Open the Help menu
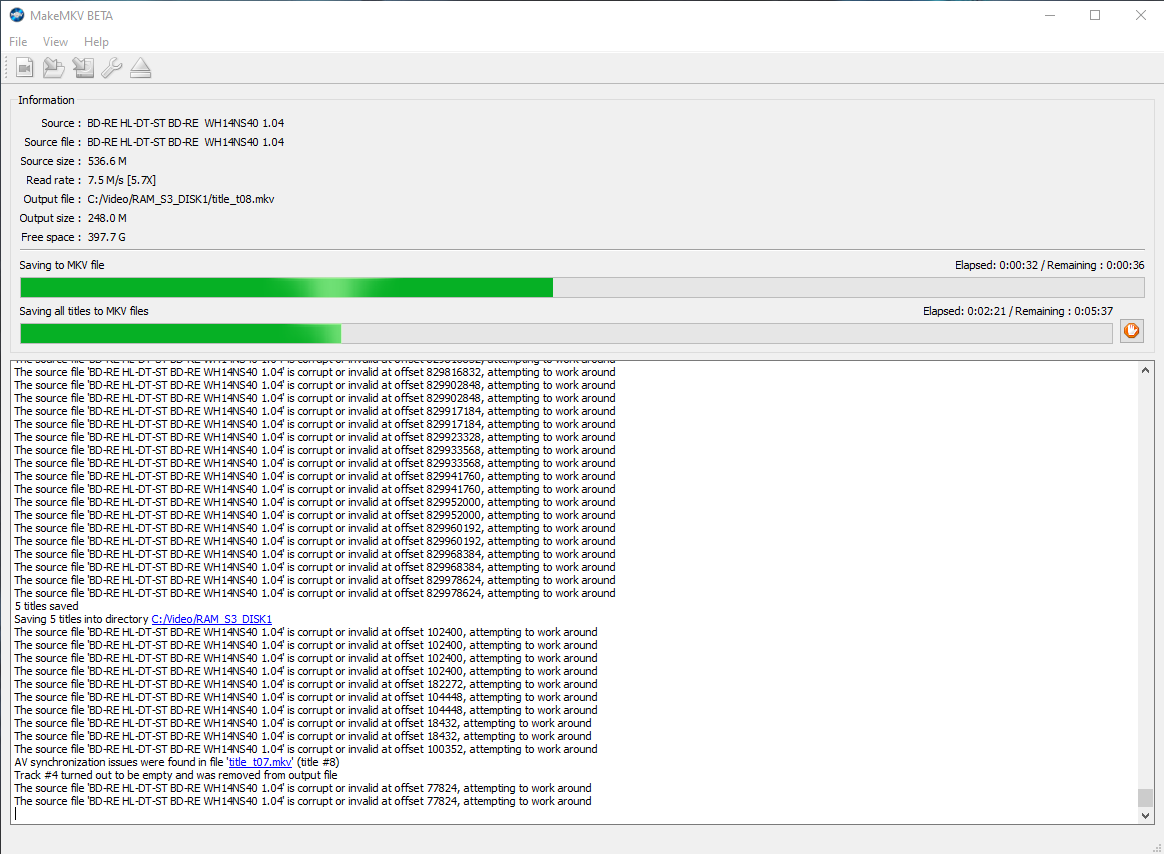The height and width of the screenshot is (854, 1164). point(96,42)
